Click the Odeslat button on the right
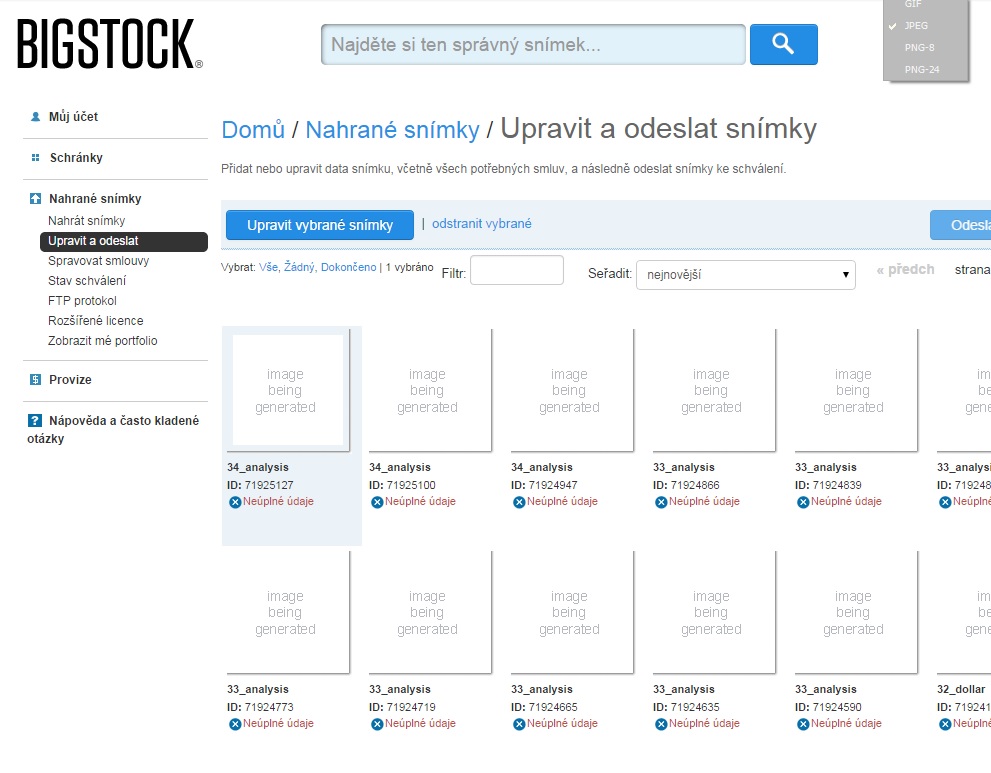Image resolution: width=991 pixels, height=773 pixels. click(x=961, y=225)
